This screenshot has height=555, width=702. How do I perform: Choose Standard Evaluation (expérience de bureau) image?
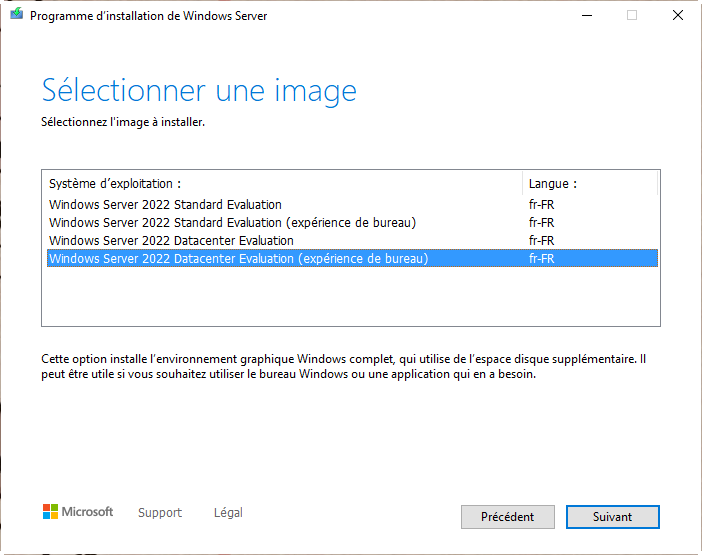pyautogui.click(x=232, y=222)
